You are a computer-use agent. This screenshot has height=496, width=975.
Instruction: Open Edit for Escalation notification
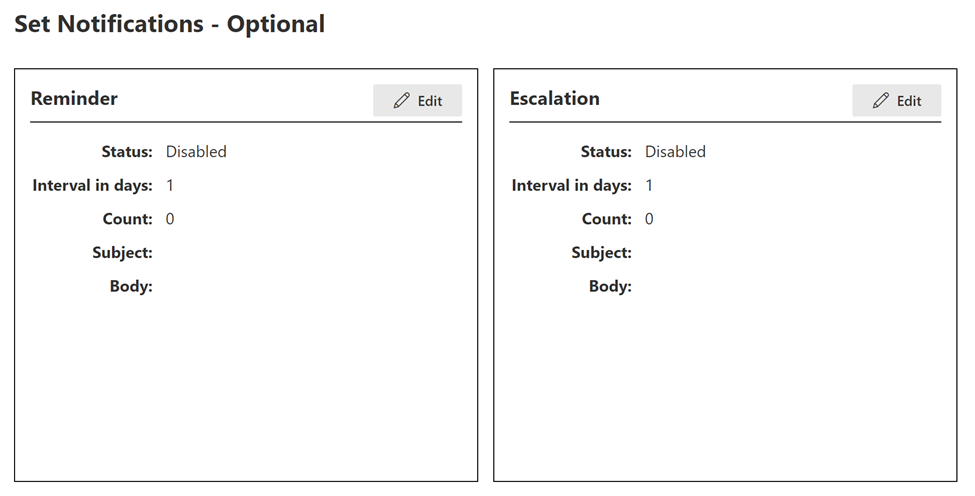click(897, 101)
